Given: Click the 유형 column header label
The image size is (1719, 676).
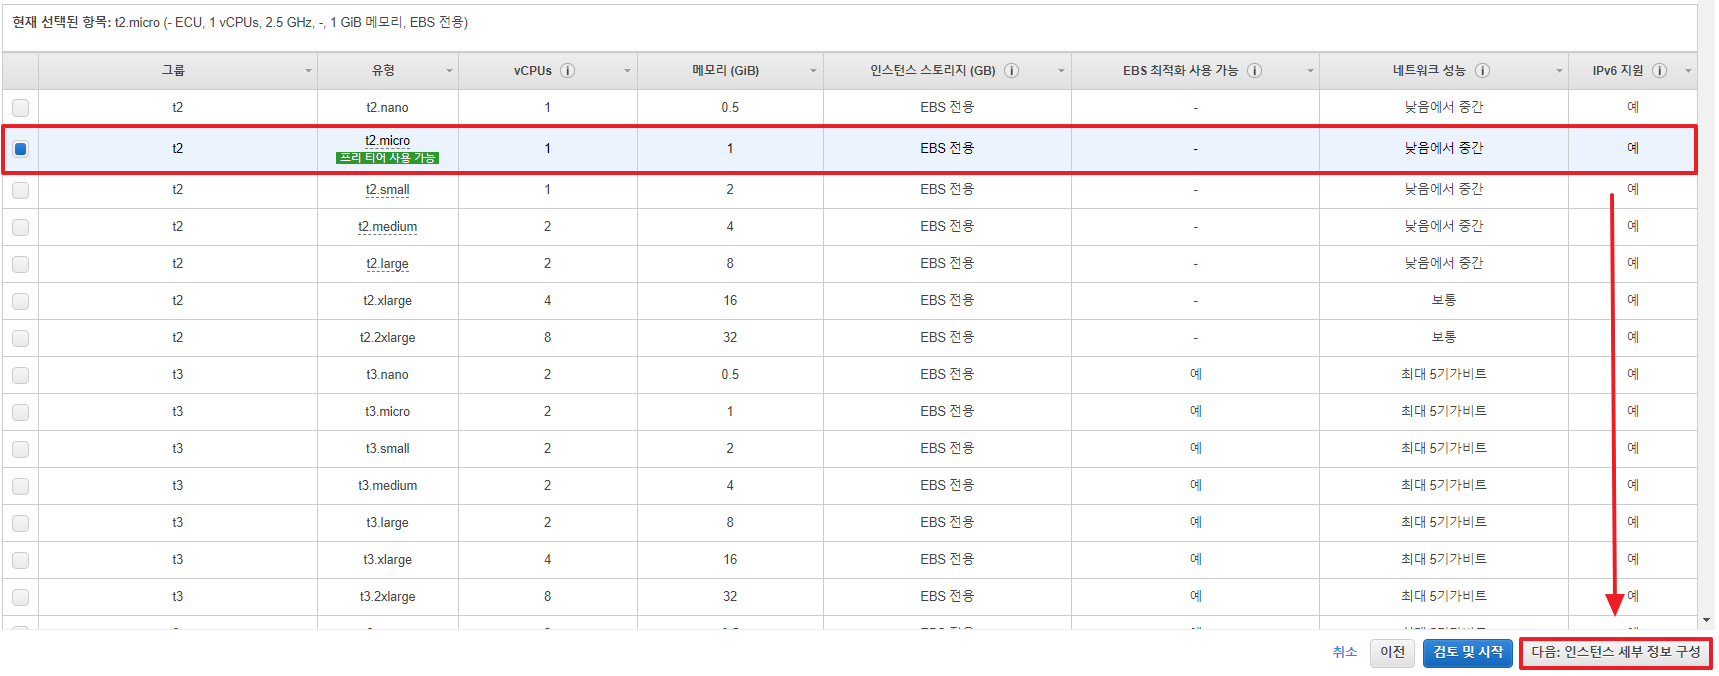Looking at the screenshot, I should click(x=383, y=71).
